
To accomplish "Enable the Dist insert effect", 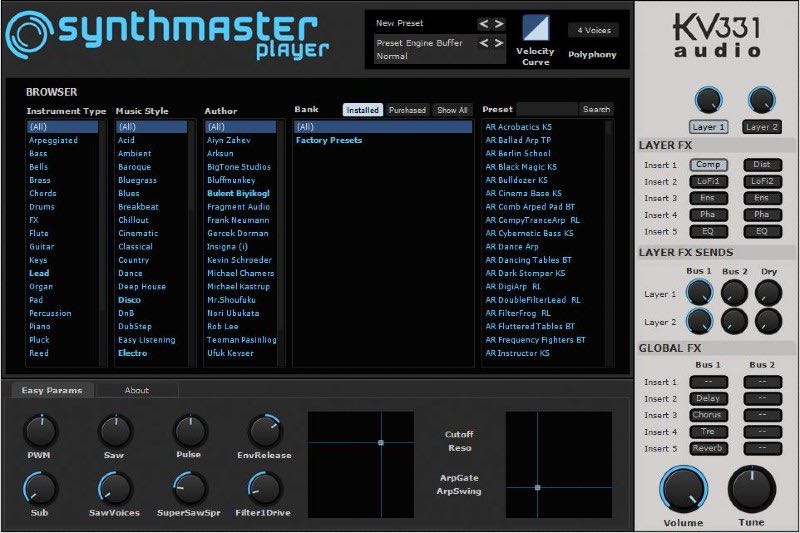I will pyautogui.click(x=762, y=165).
